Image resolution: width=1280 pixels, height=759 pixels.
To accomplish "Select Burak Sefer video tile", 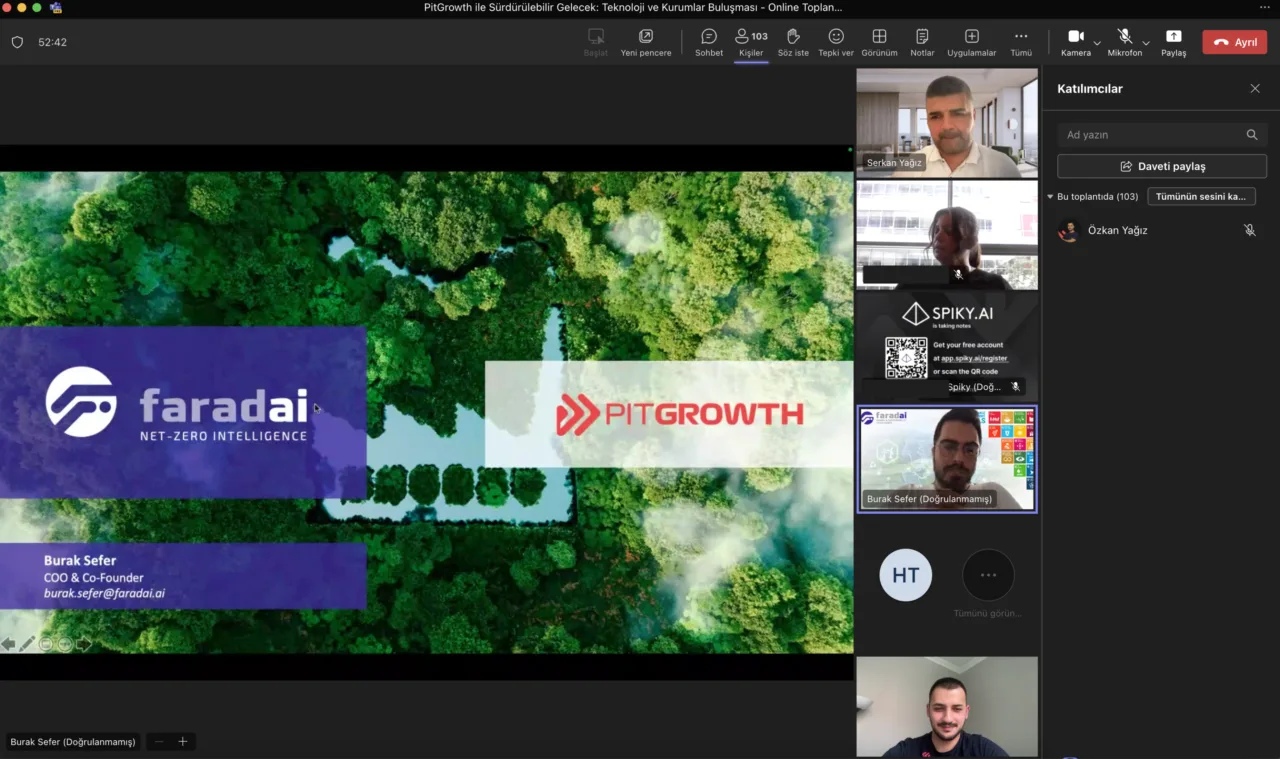I will [x=947, y=459].
